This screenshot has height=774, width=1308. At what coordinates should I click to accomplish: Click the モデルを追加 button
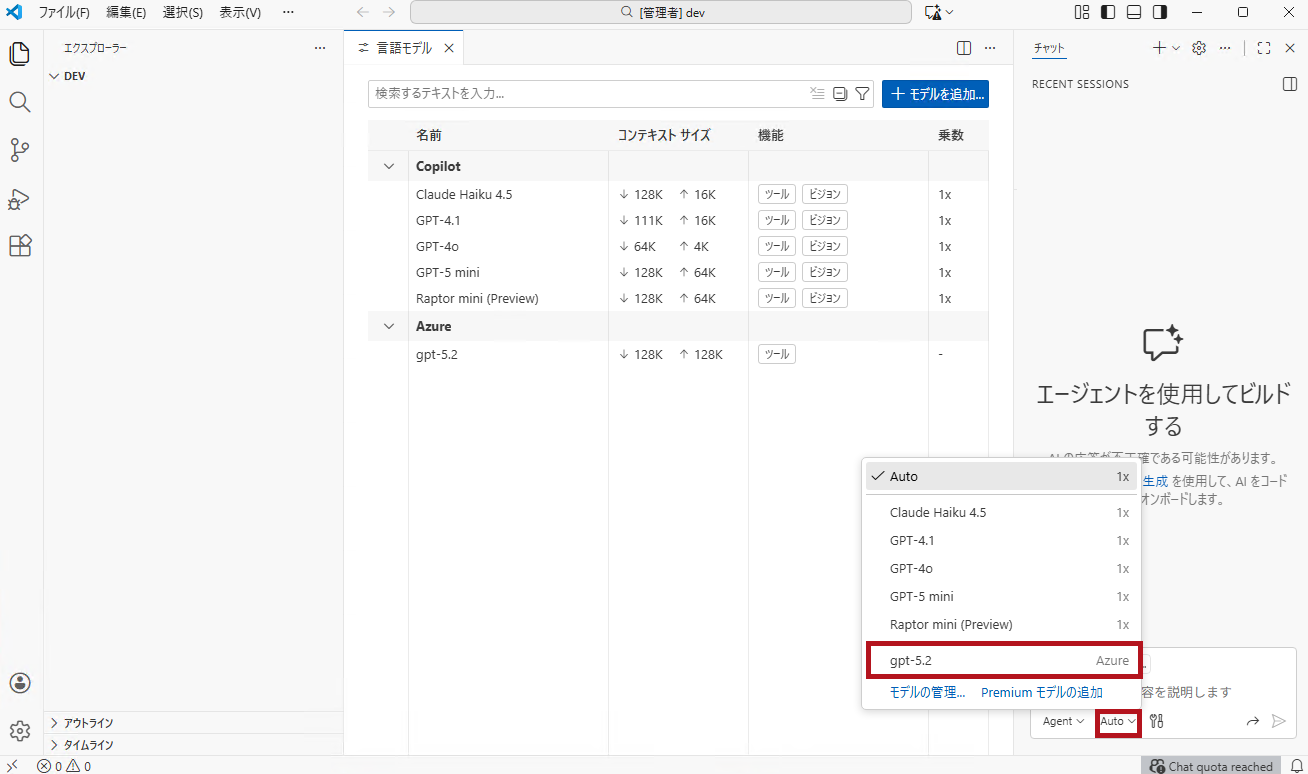935,93
